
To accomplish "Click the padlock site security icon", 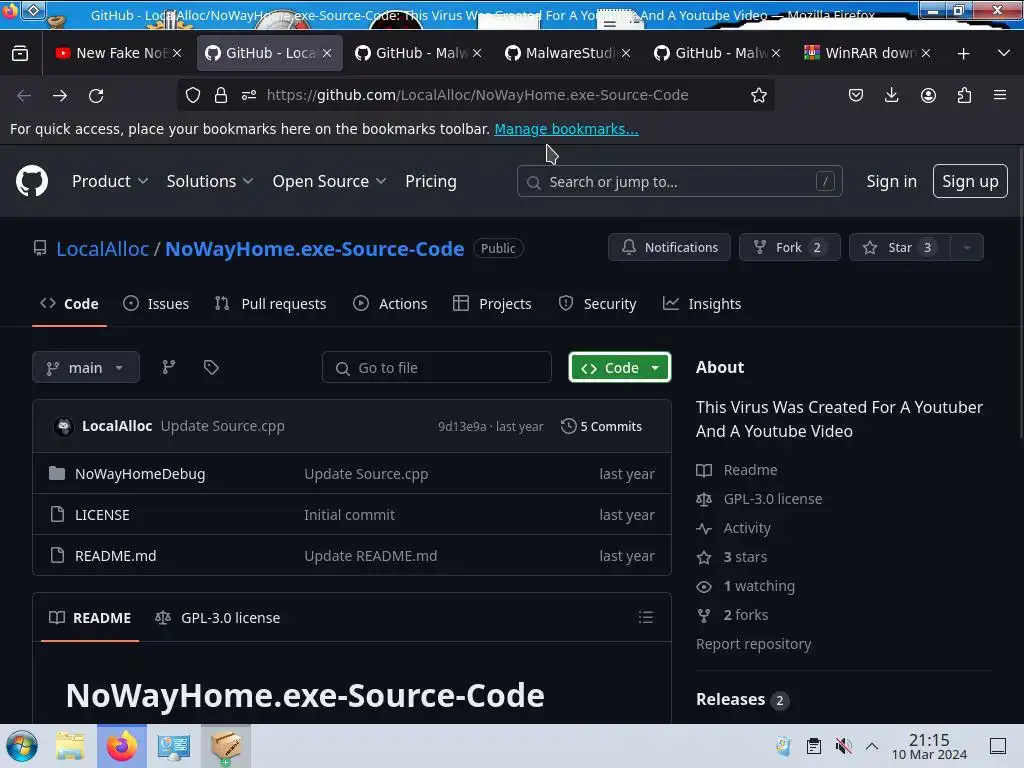I will [x=221, y=95].
